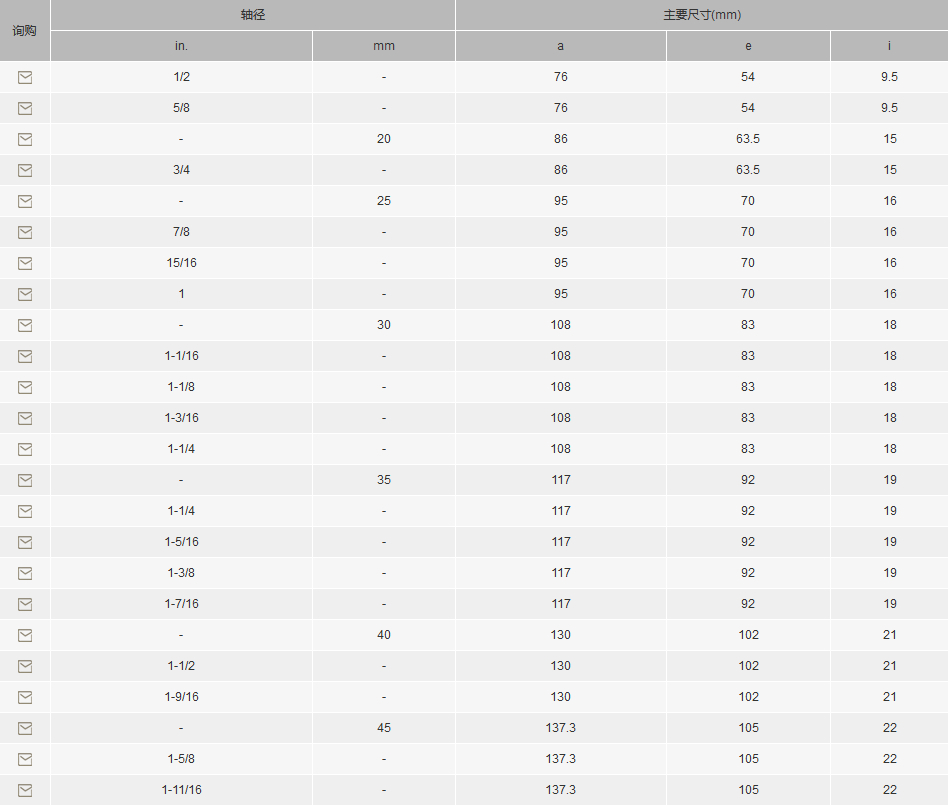The height and width of the screenshot is (805, 948).
Task: Click inquiry envelope icon for 1/2 inch row
Action: (25, 77)
